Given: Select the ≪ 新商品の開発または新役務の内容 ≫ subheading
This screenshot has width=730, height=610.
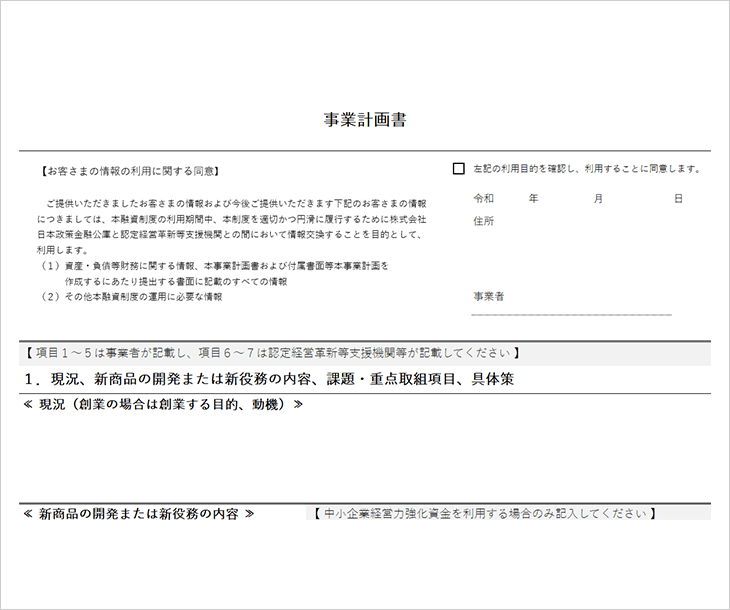Looking at the screenshot, I should click(x=138, y=513).
